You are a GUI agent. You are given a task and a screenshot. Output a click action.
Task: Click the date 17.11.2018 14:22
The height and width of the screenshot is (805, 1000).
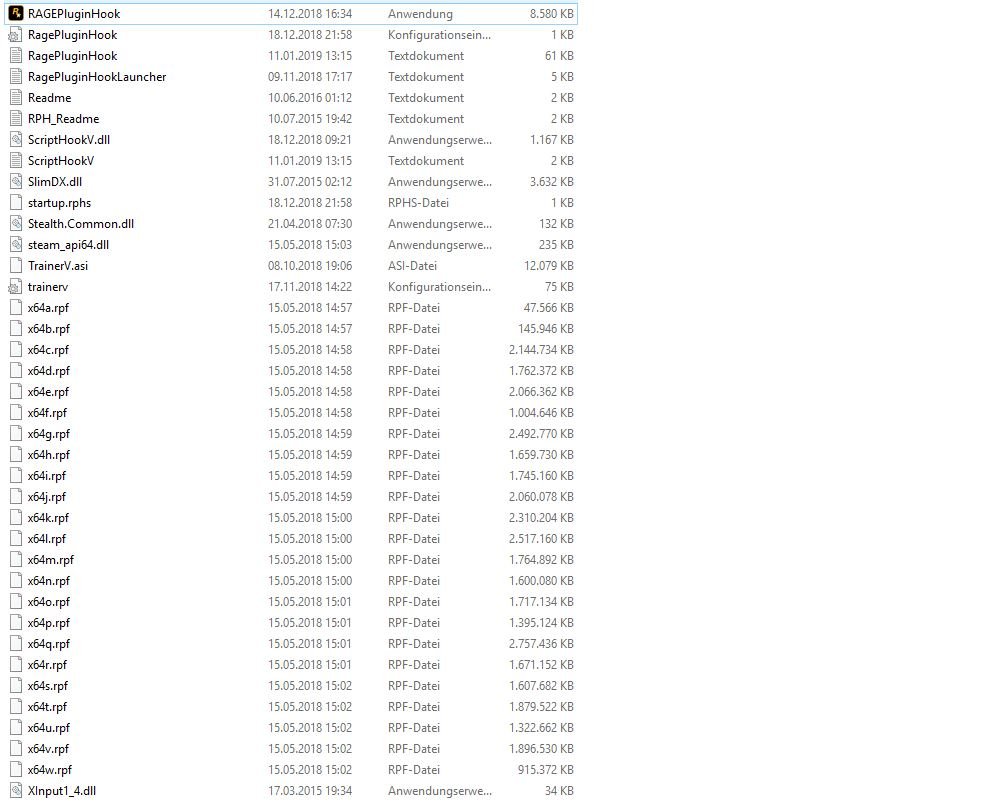[x=310, y=287]
